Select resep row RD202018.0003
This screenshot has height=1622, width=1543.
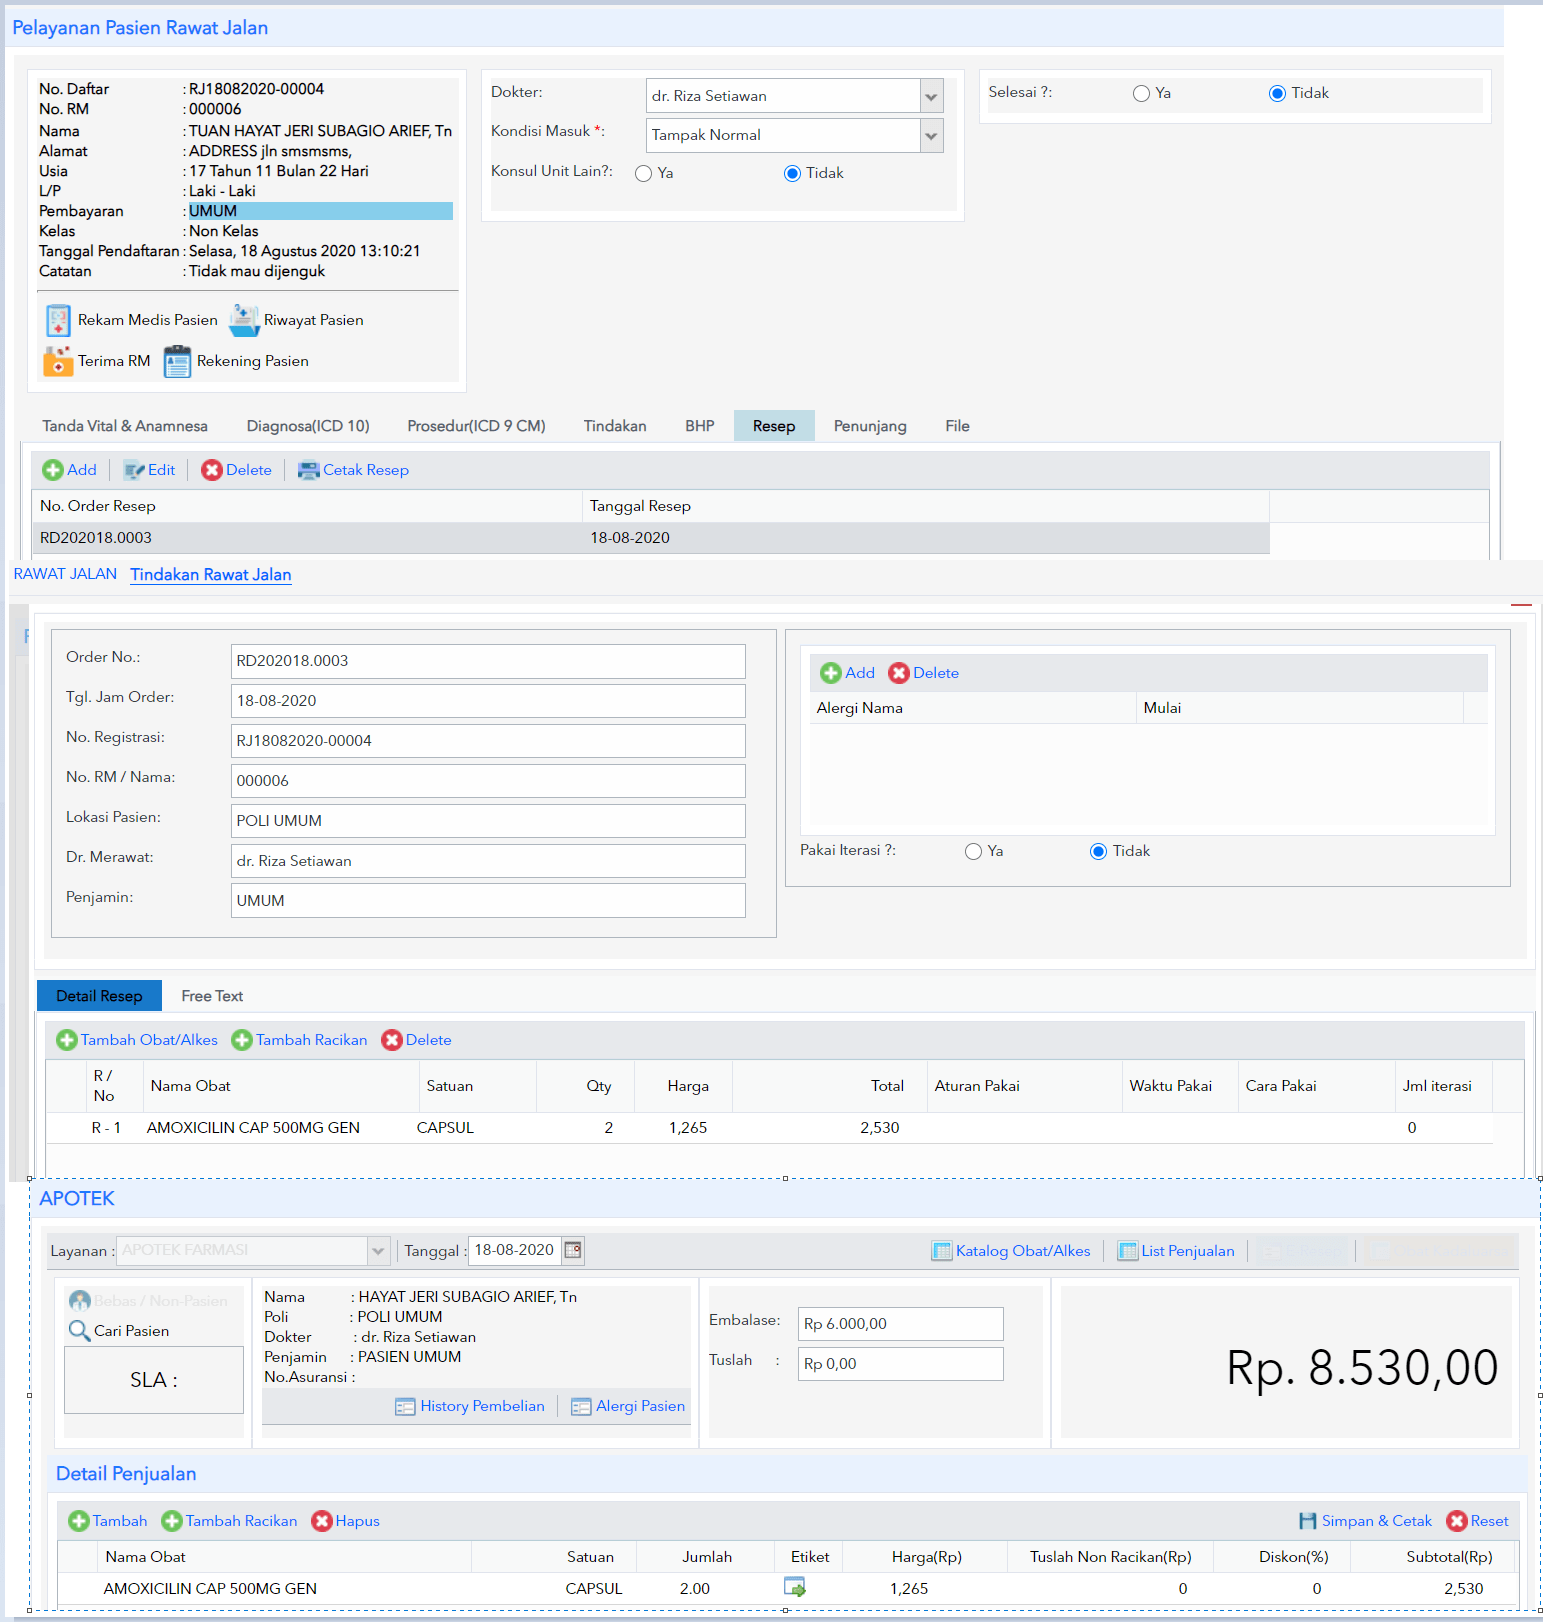tap(651, 538)
